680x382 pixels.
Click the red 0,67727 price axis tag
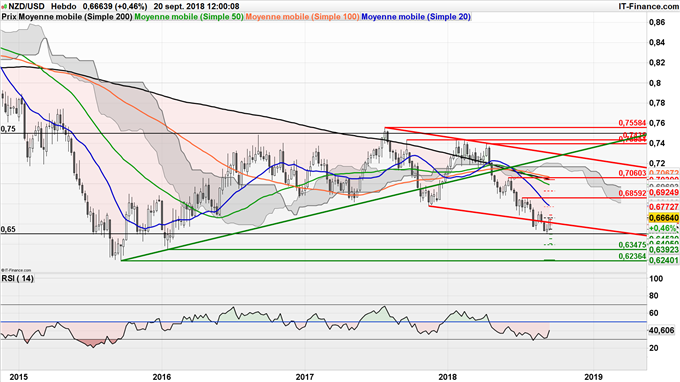663,207
